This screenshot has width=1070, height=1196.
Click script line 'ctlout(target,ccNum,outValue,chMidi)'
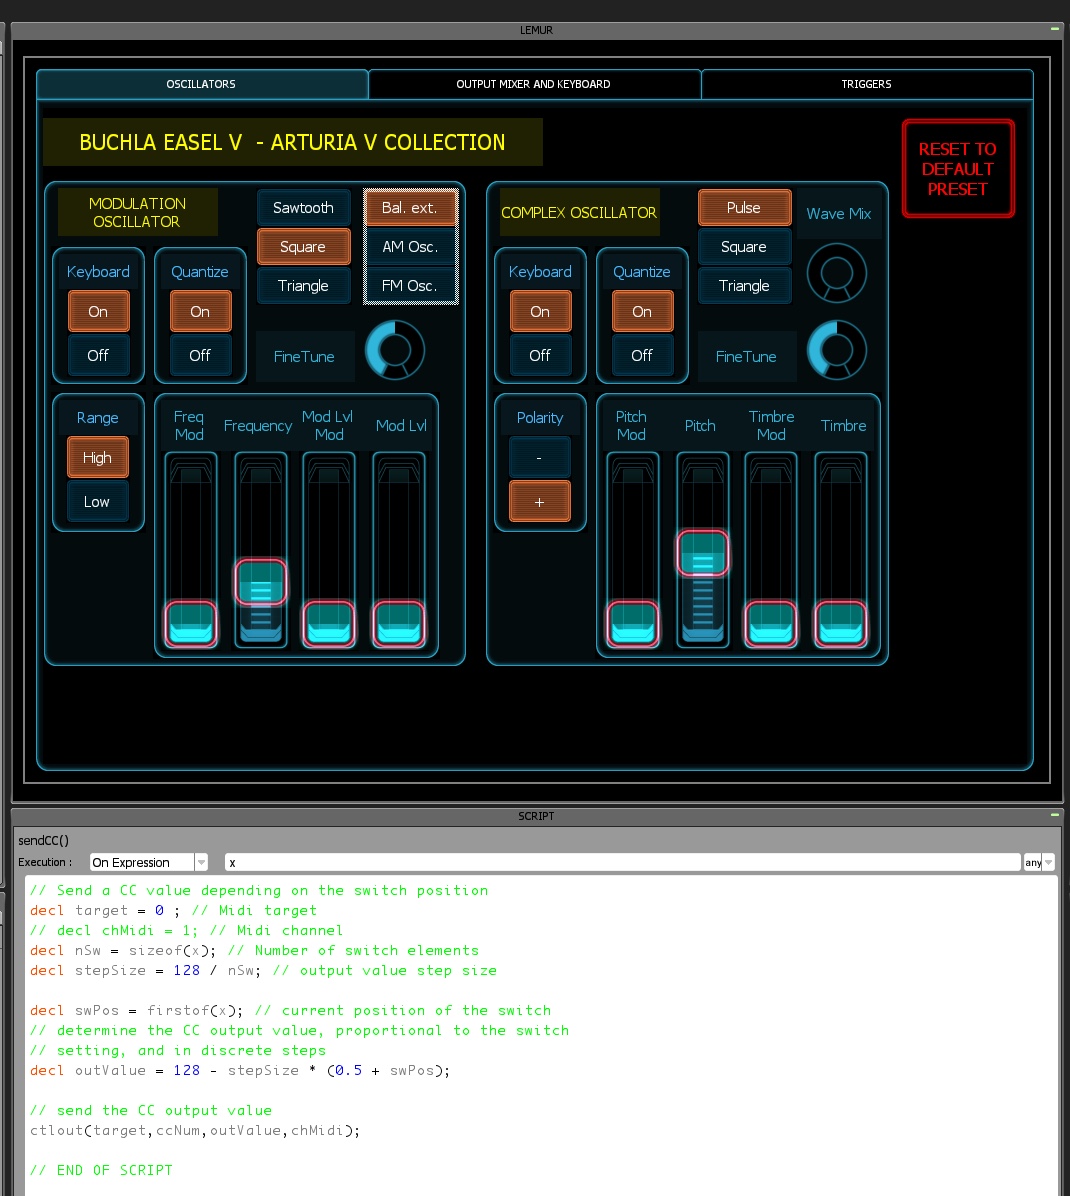tap(194, 1130)
